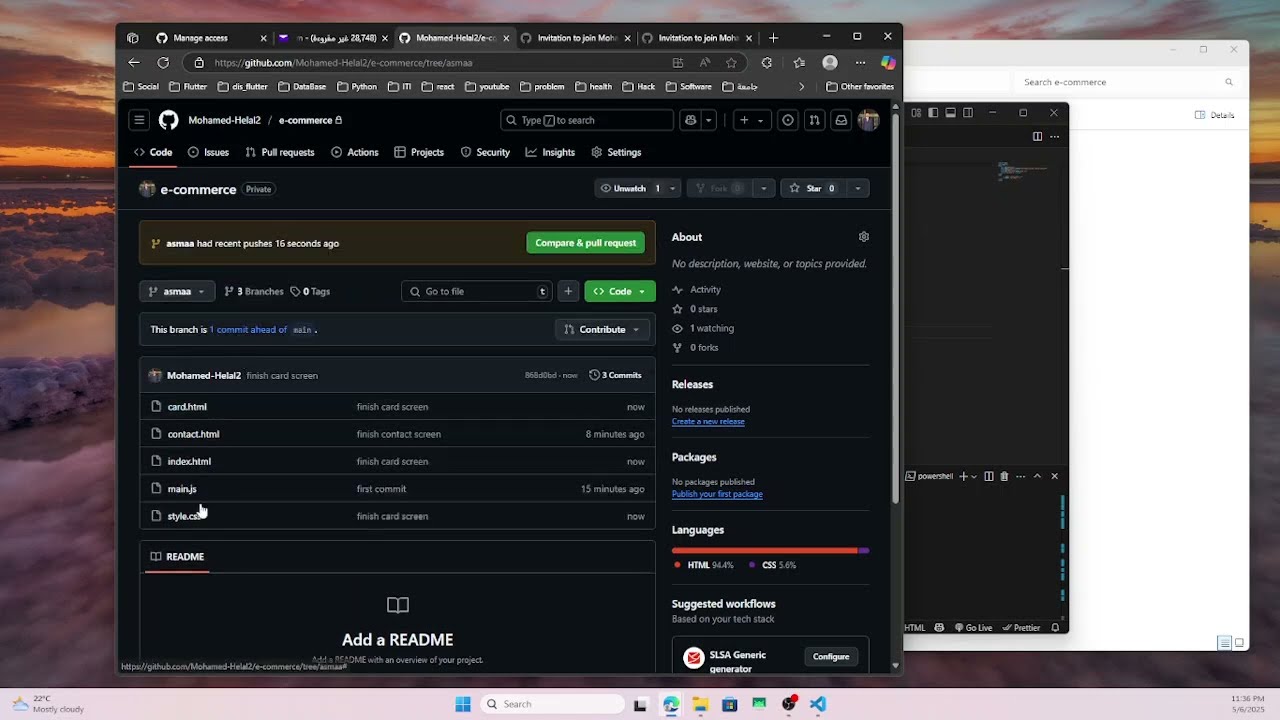Screen dimensions: 1280x720
Task: Expand the green Code dropdown button
Action: pyautogui.click(x=620, y=291)
